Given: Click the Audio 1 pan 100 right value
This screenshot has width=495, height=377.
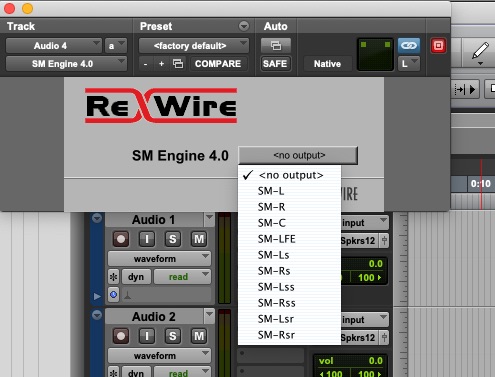Looking at the screenshot, I should pyautogui.click(x=369, y=277).
